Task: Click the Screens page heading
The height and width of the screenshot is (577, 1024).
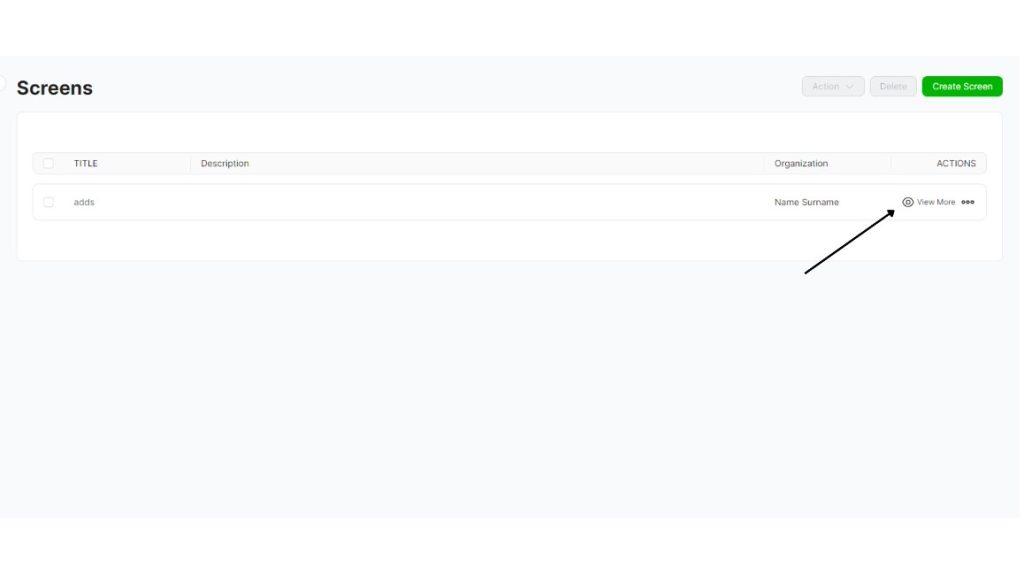Action: coord(55,88)
